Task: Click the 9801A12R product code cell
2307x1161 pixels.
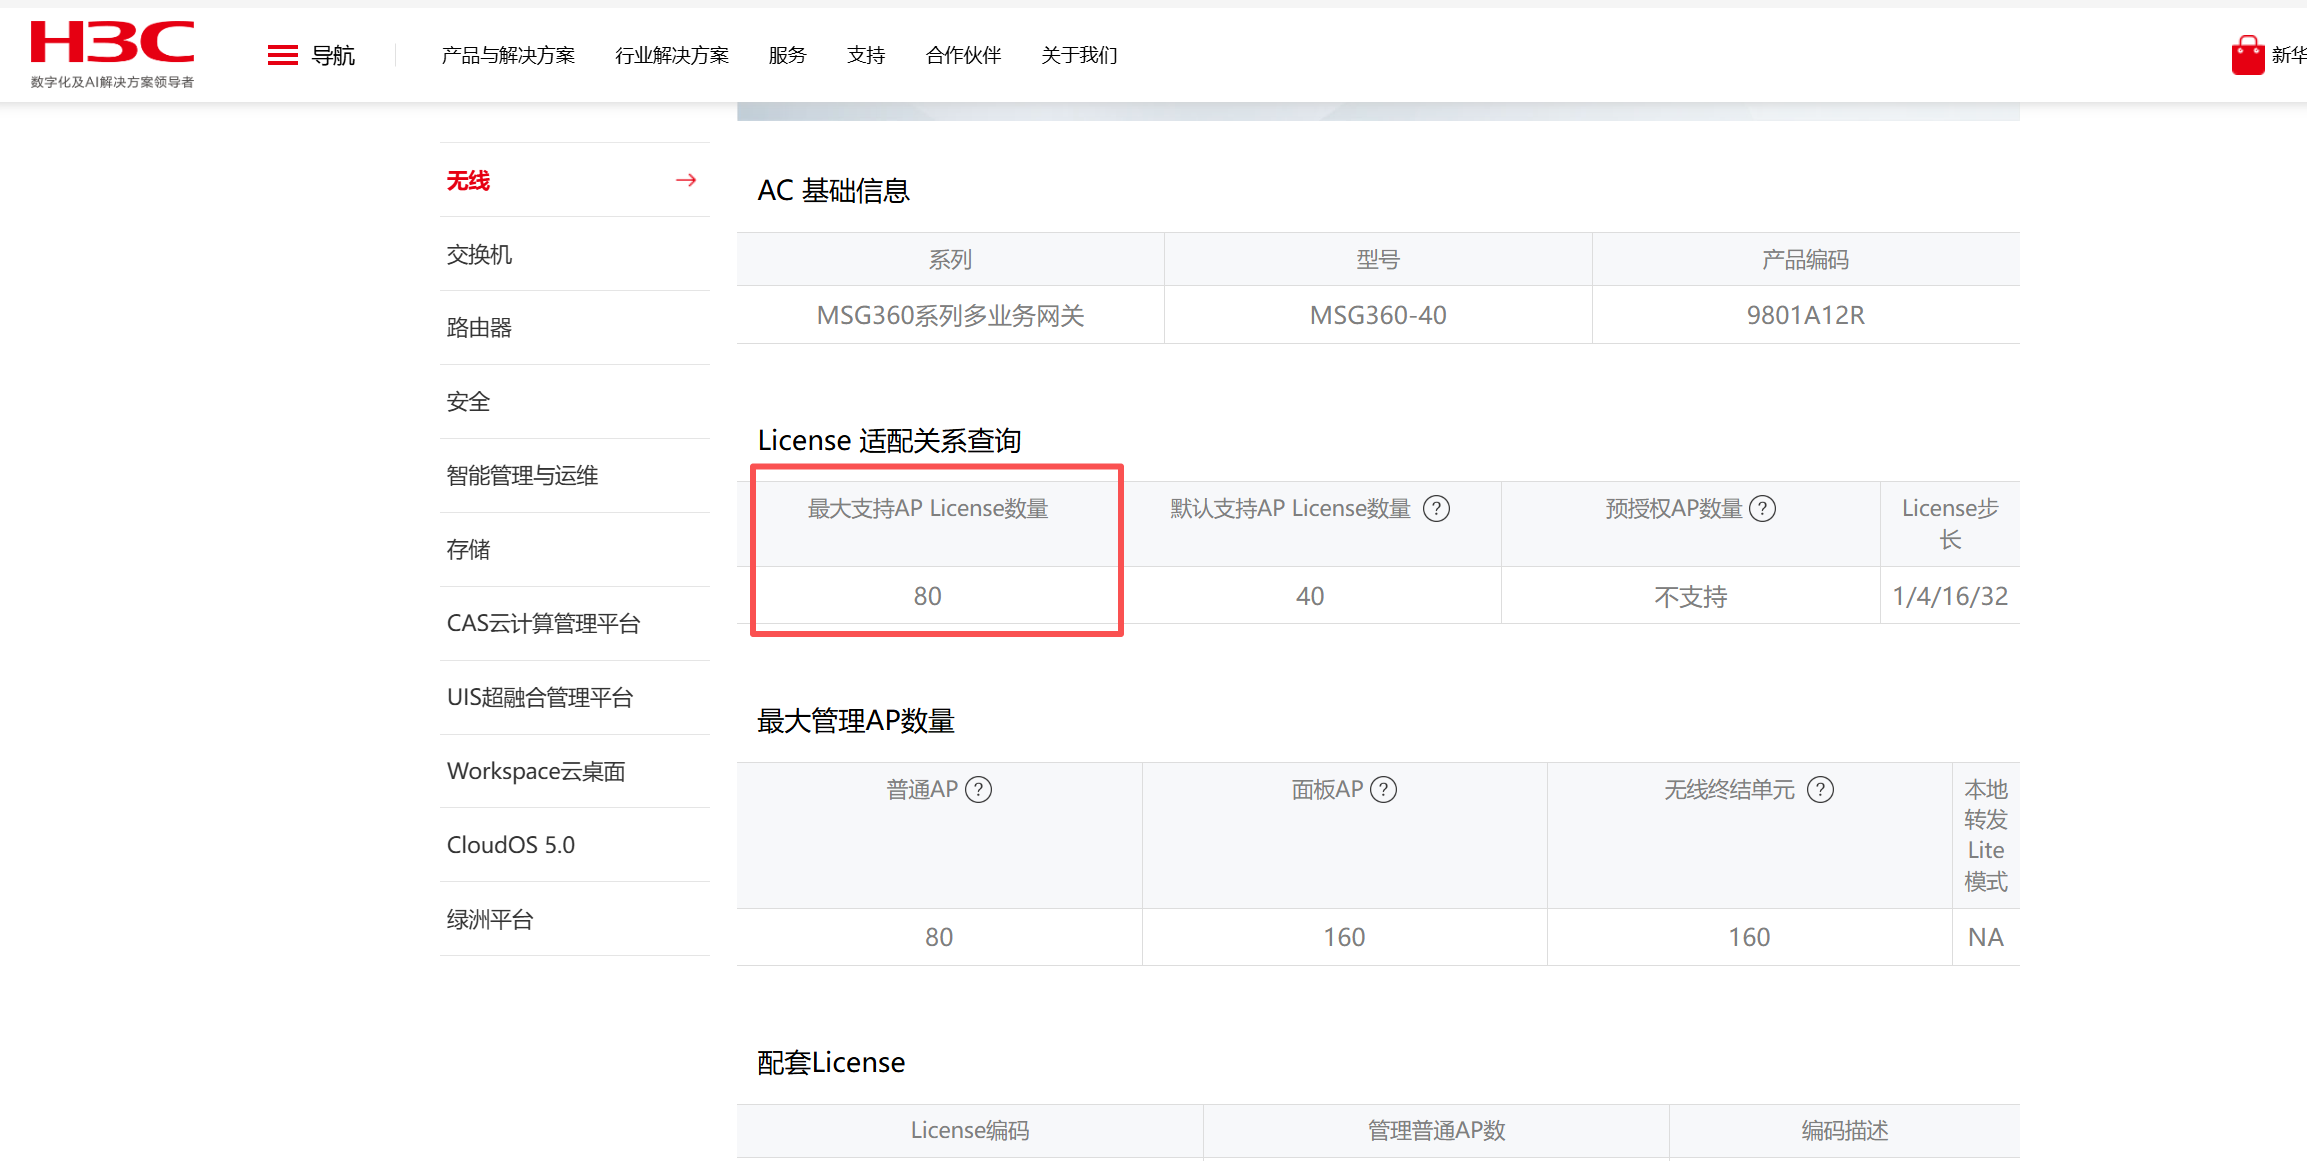Action: (1805, 316)
